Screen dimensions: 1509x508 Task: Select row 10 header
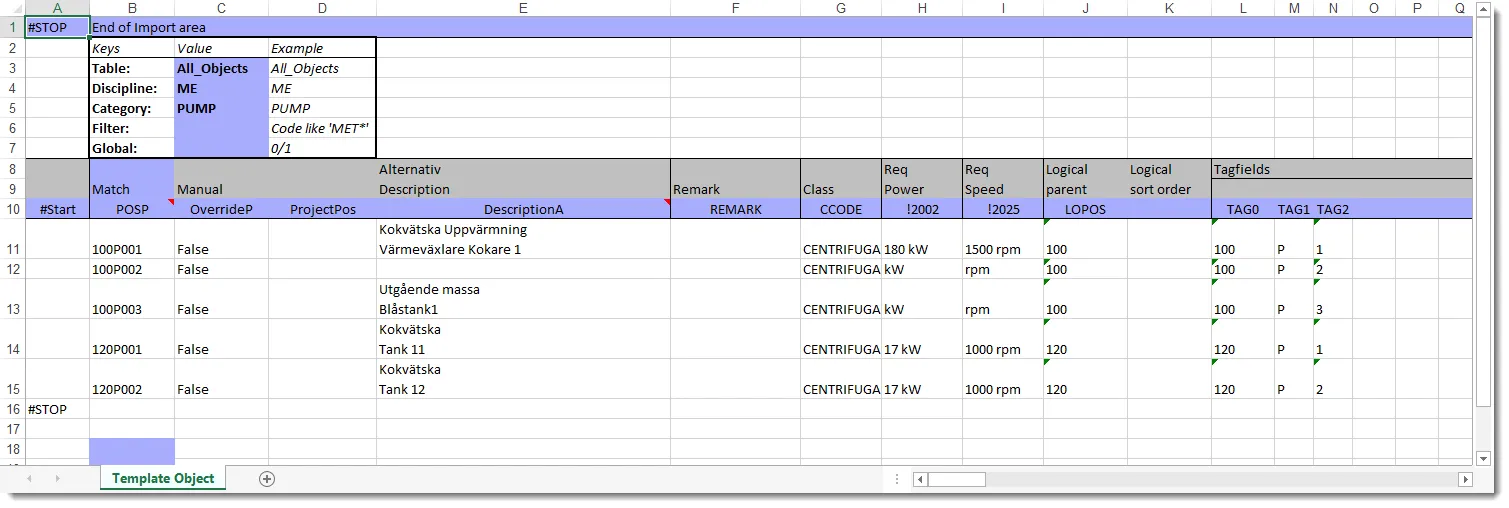[x=12, y=209]
